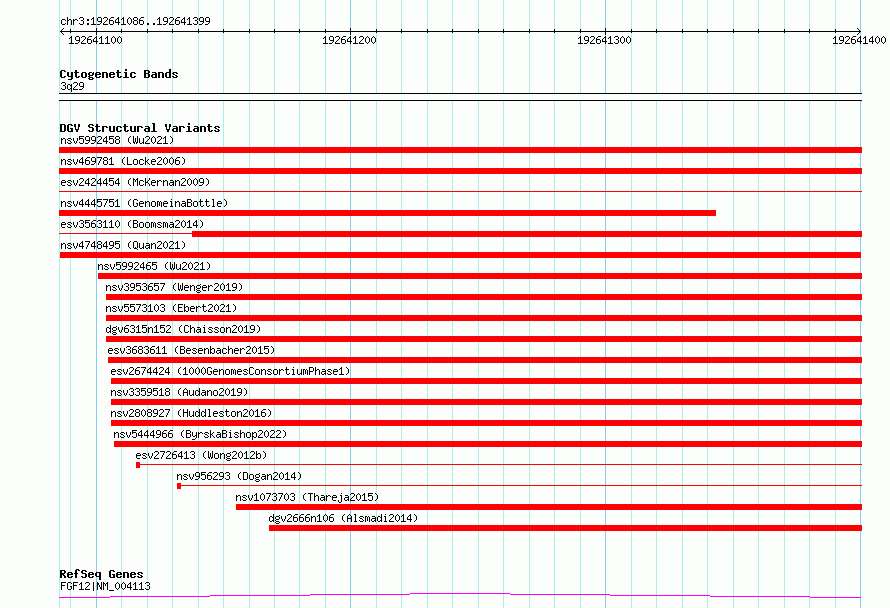Image resolution: width=890 pixels, height=608 pixels.
Task: Click nsv5992465 (Wu2021) variant label
Action: click(x=154, y=266)
